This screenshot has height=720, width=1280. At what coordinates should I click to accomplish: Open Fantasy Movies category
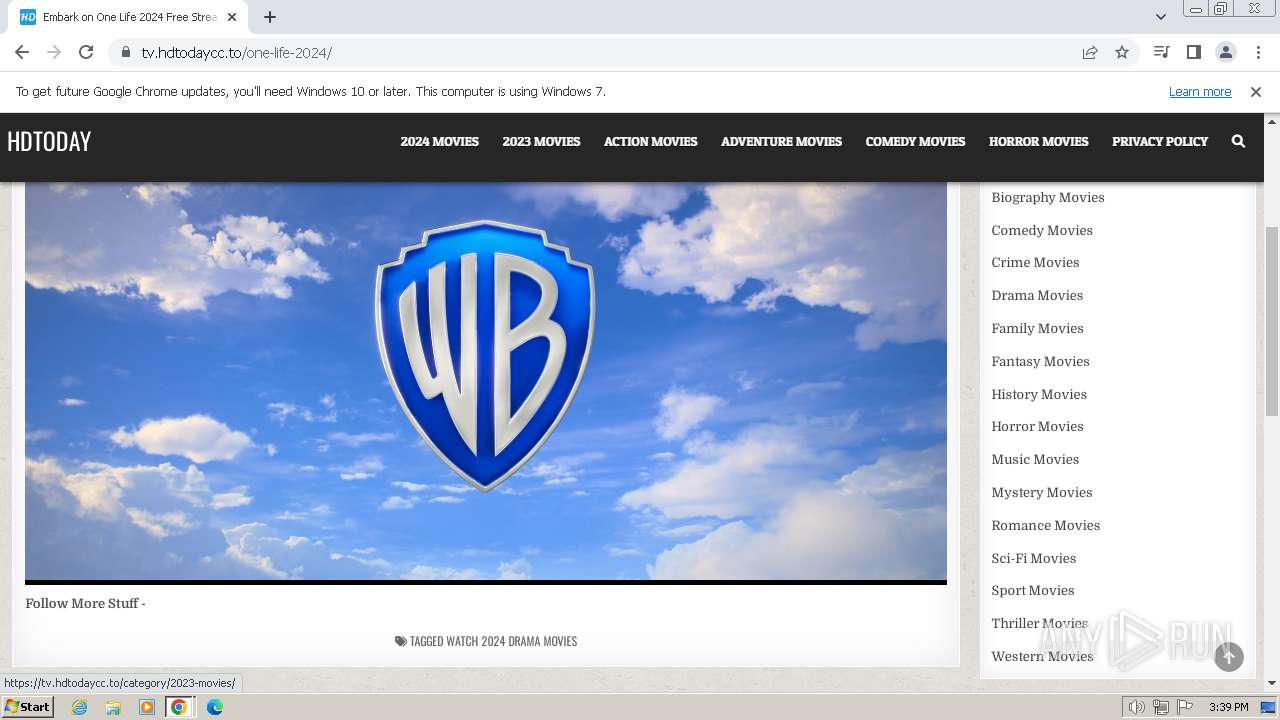[x=1040, y=361]
